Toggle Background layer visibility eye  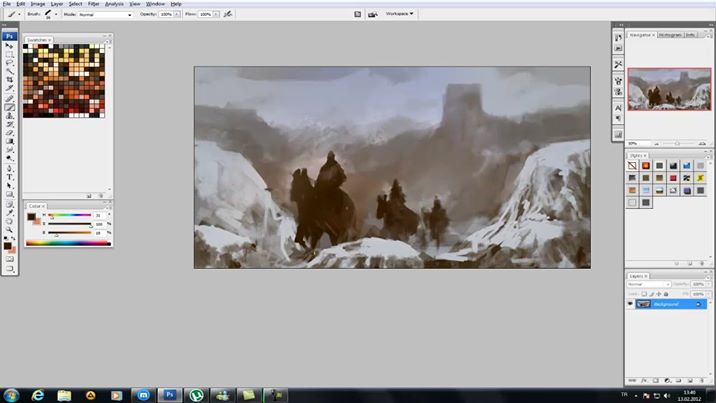pyautogui.click(x=630, y=304)
